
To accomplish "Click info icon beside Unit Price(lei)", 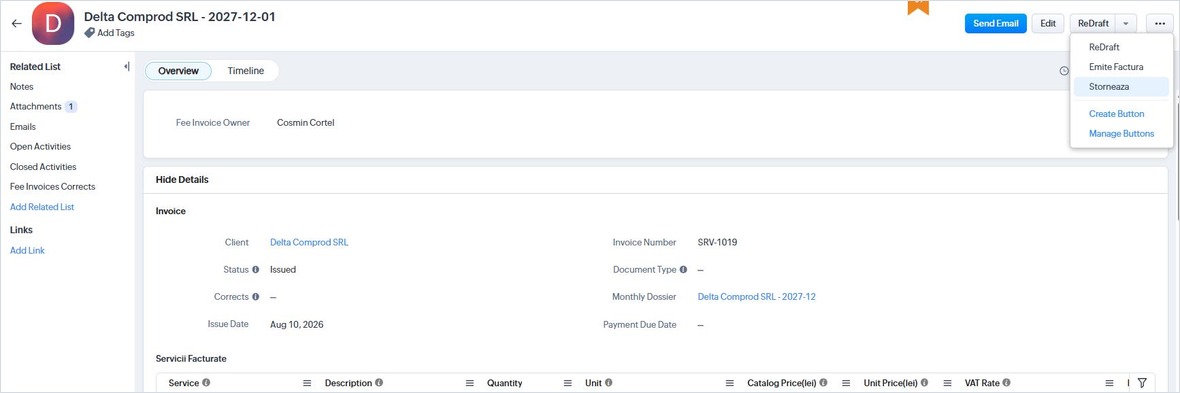I will 924,382.
